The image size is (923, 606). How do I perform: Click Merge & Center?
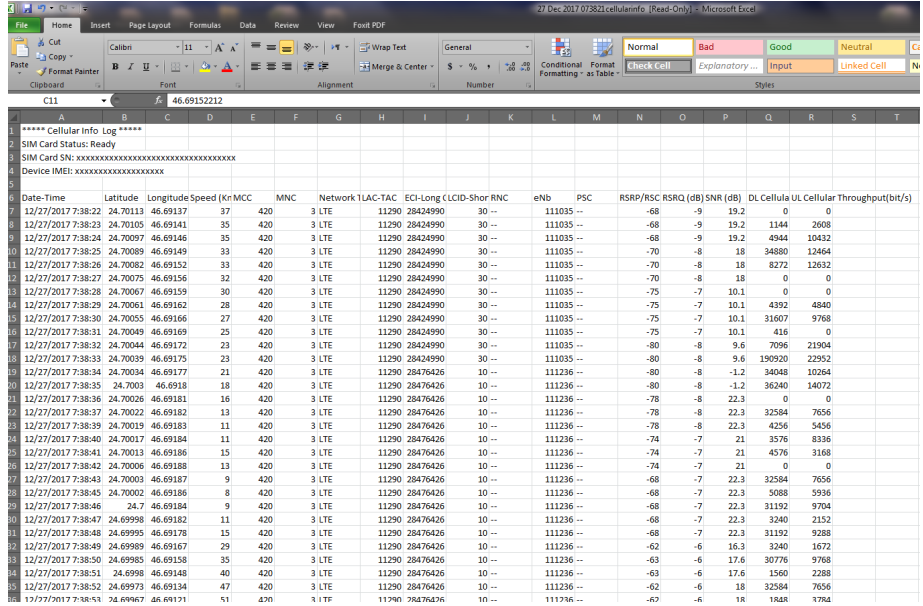[x=393, y=67]
